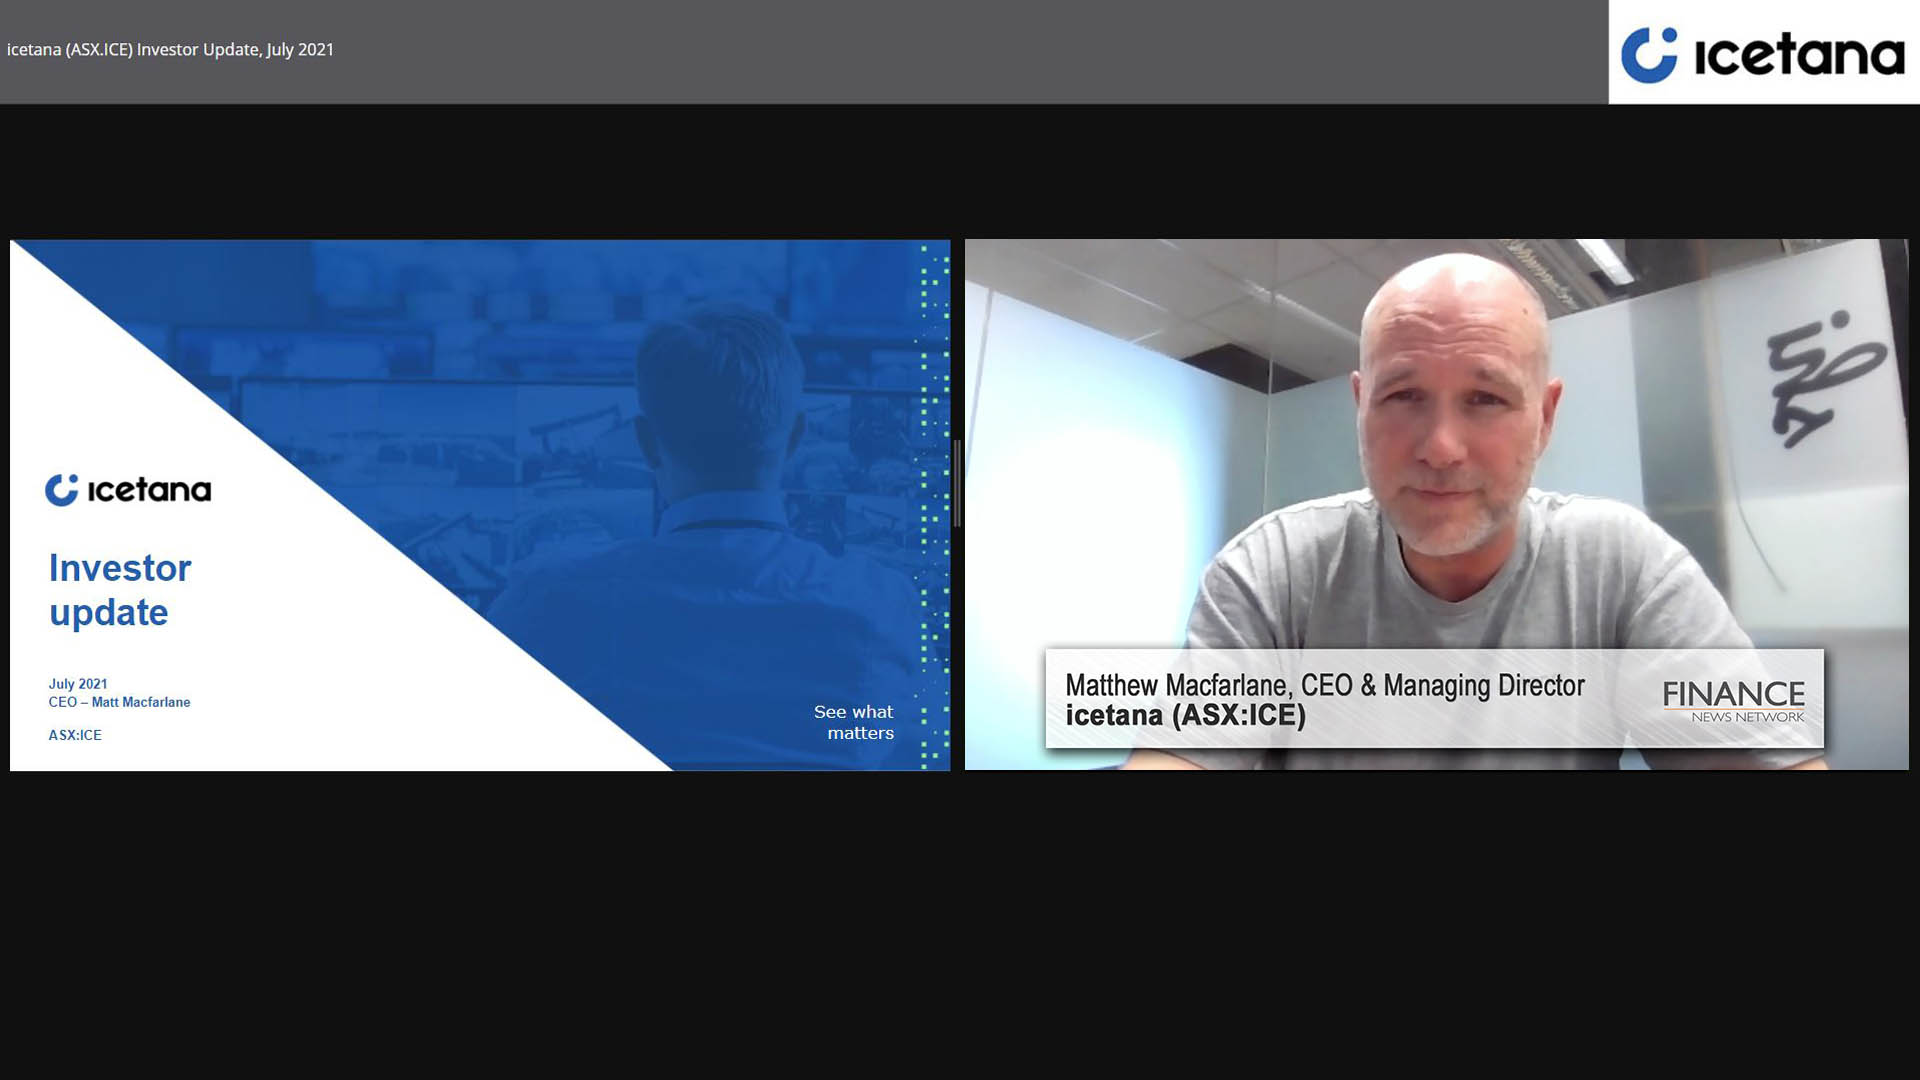The width and height of the screenshot is (1920, 1080).
Task: Click the presenter webcam video pane
Action: [x=1436, y=504]
